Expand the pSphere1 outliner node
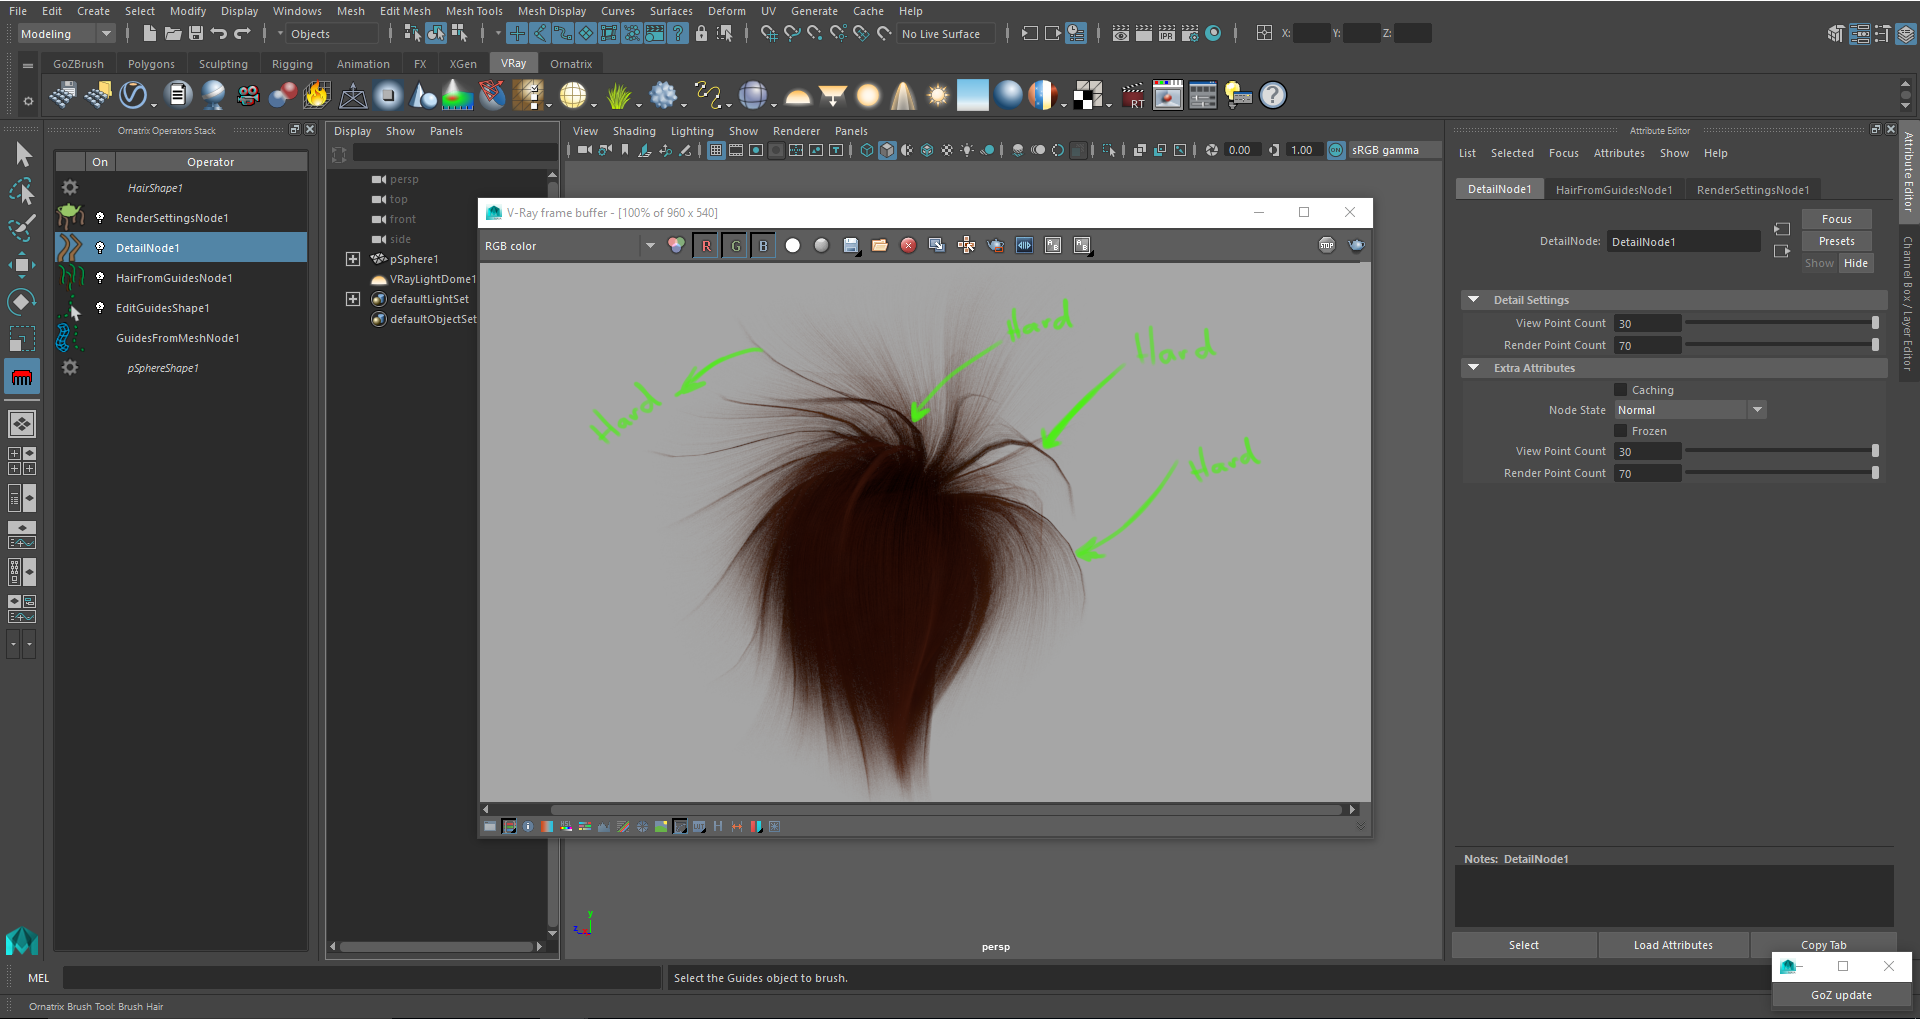This screenshot has width=1920, height=1019. (x=352, y=259)
